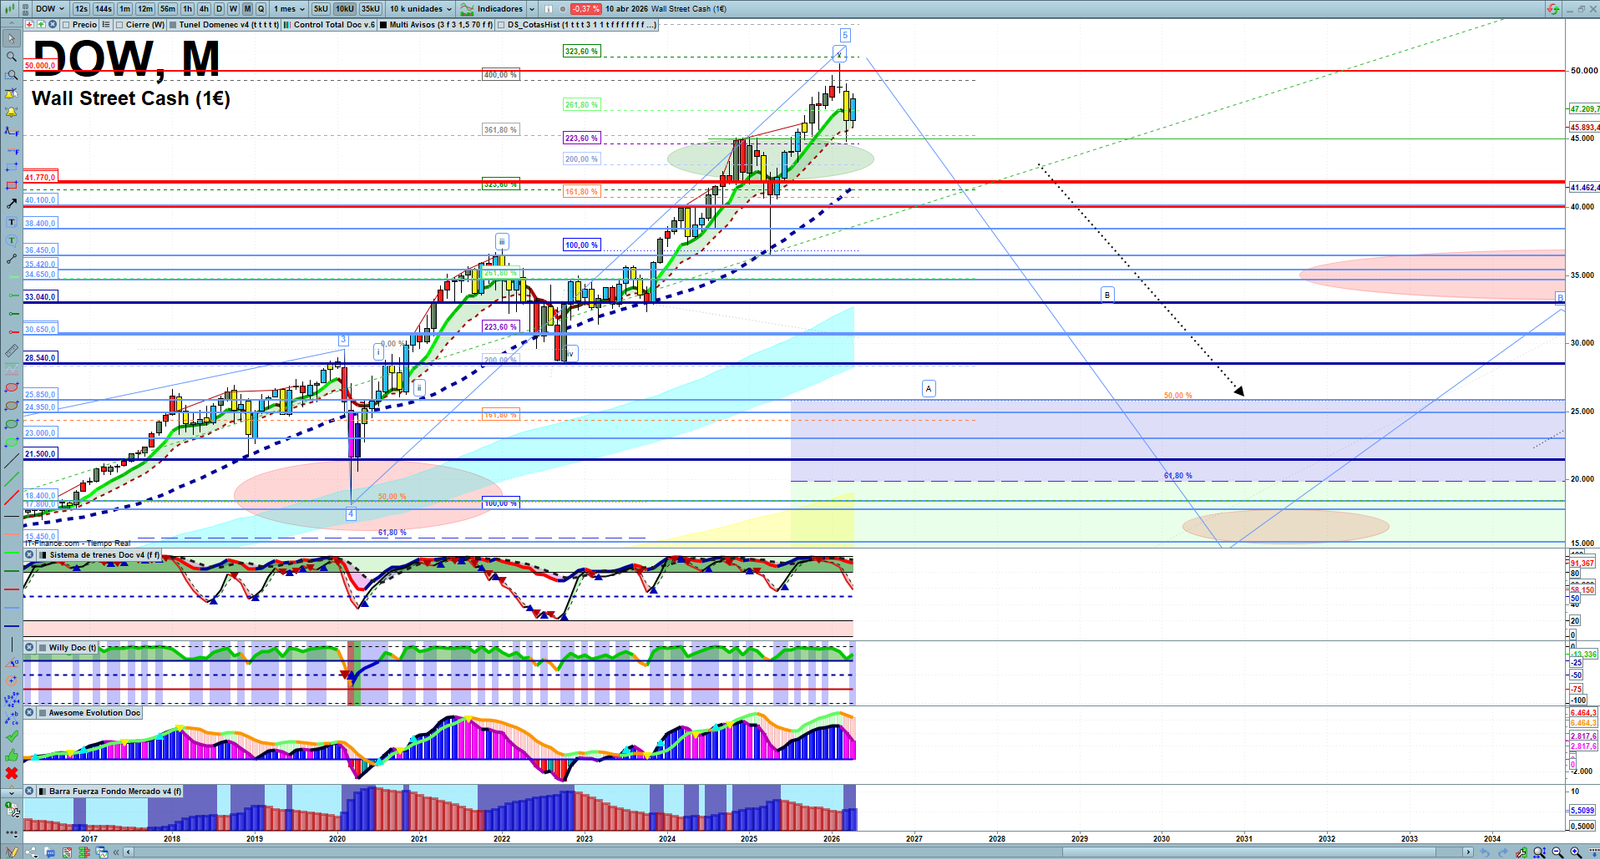Select the ruler measure tool
Screen dimensions: 1600x859
coord(11,351)
